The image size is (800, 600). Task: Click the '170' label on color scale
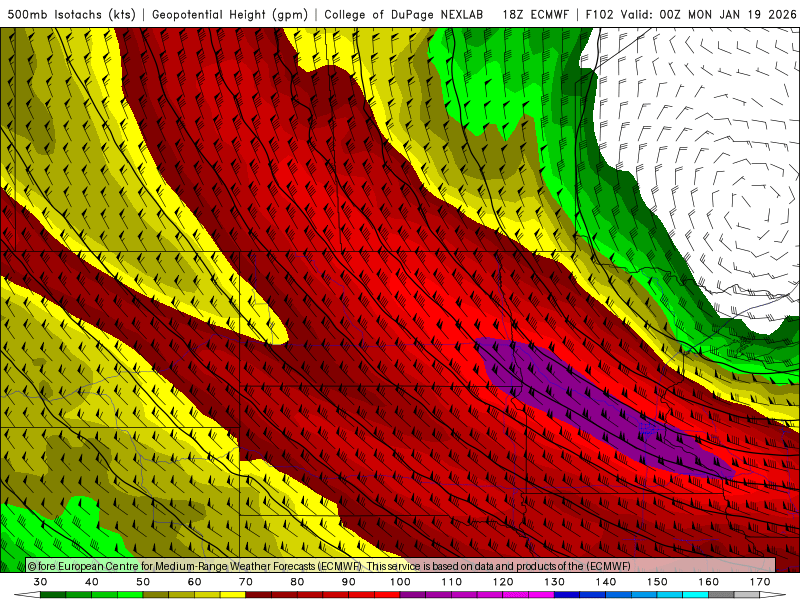click(760, 582)
